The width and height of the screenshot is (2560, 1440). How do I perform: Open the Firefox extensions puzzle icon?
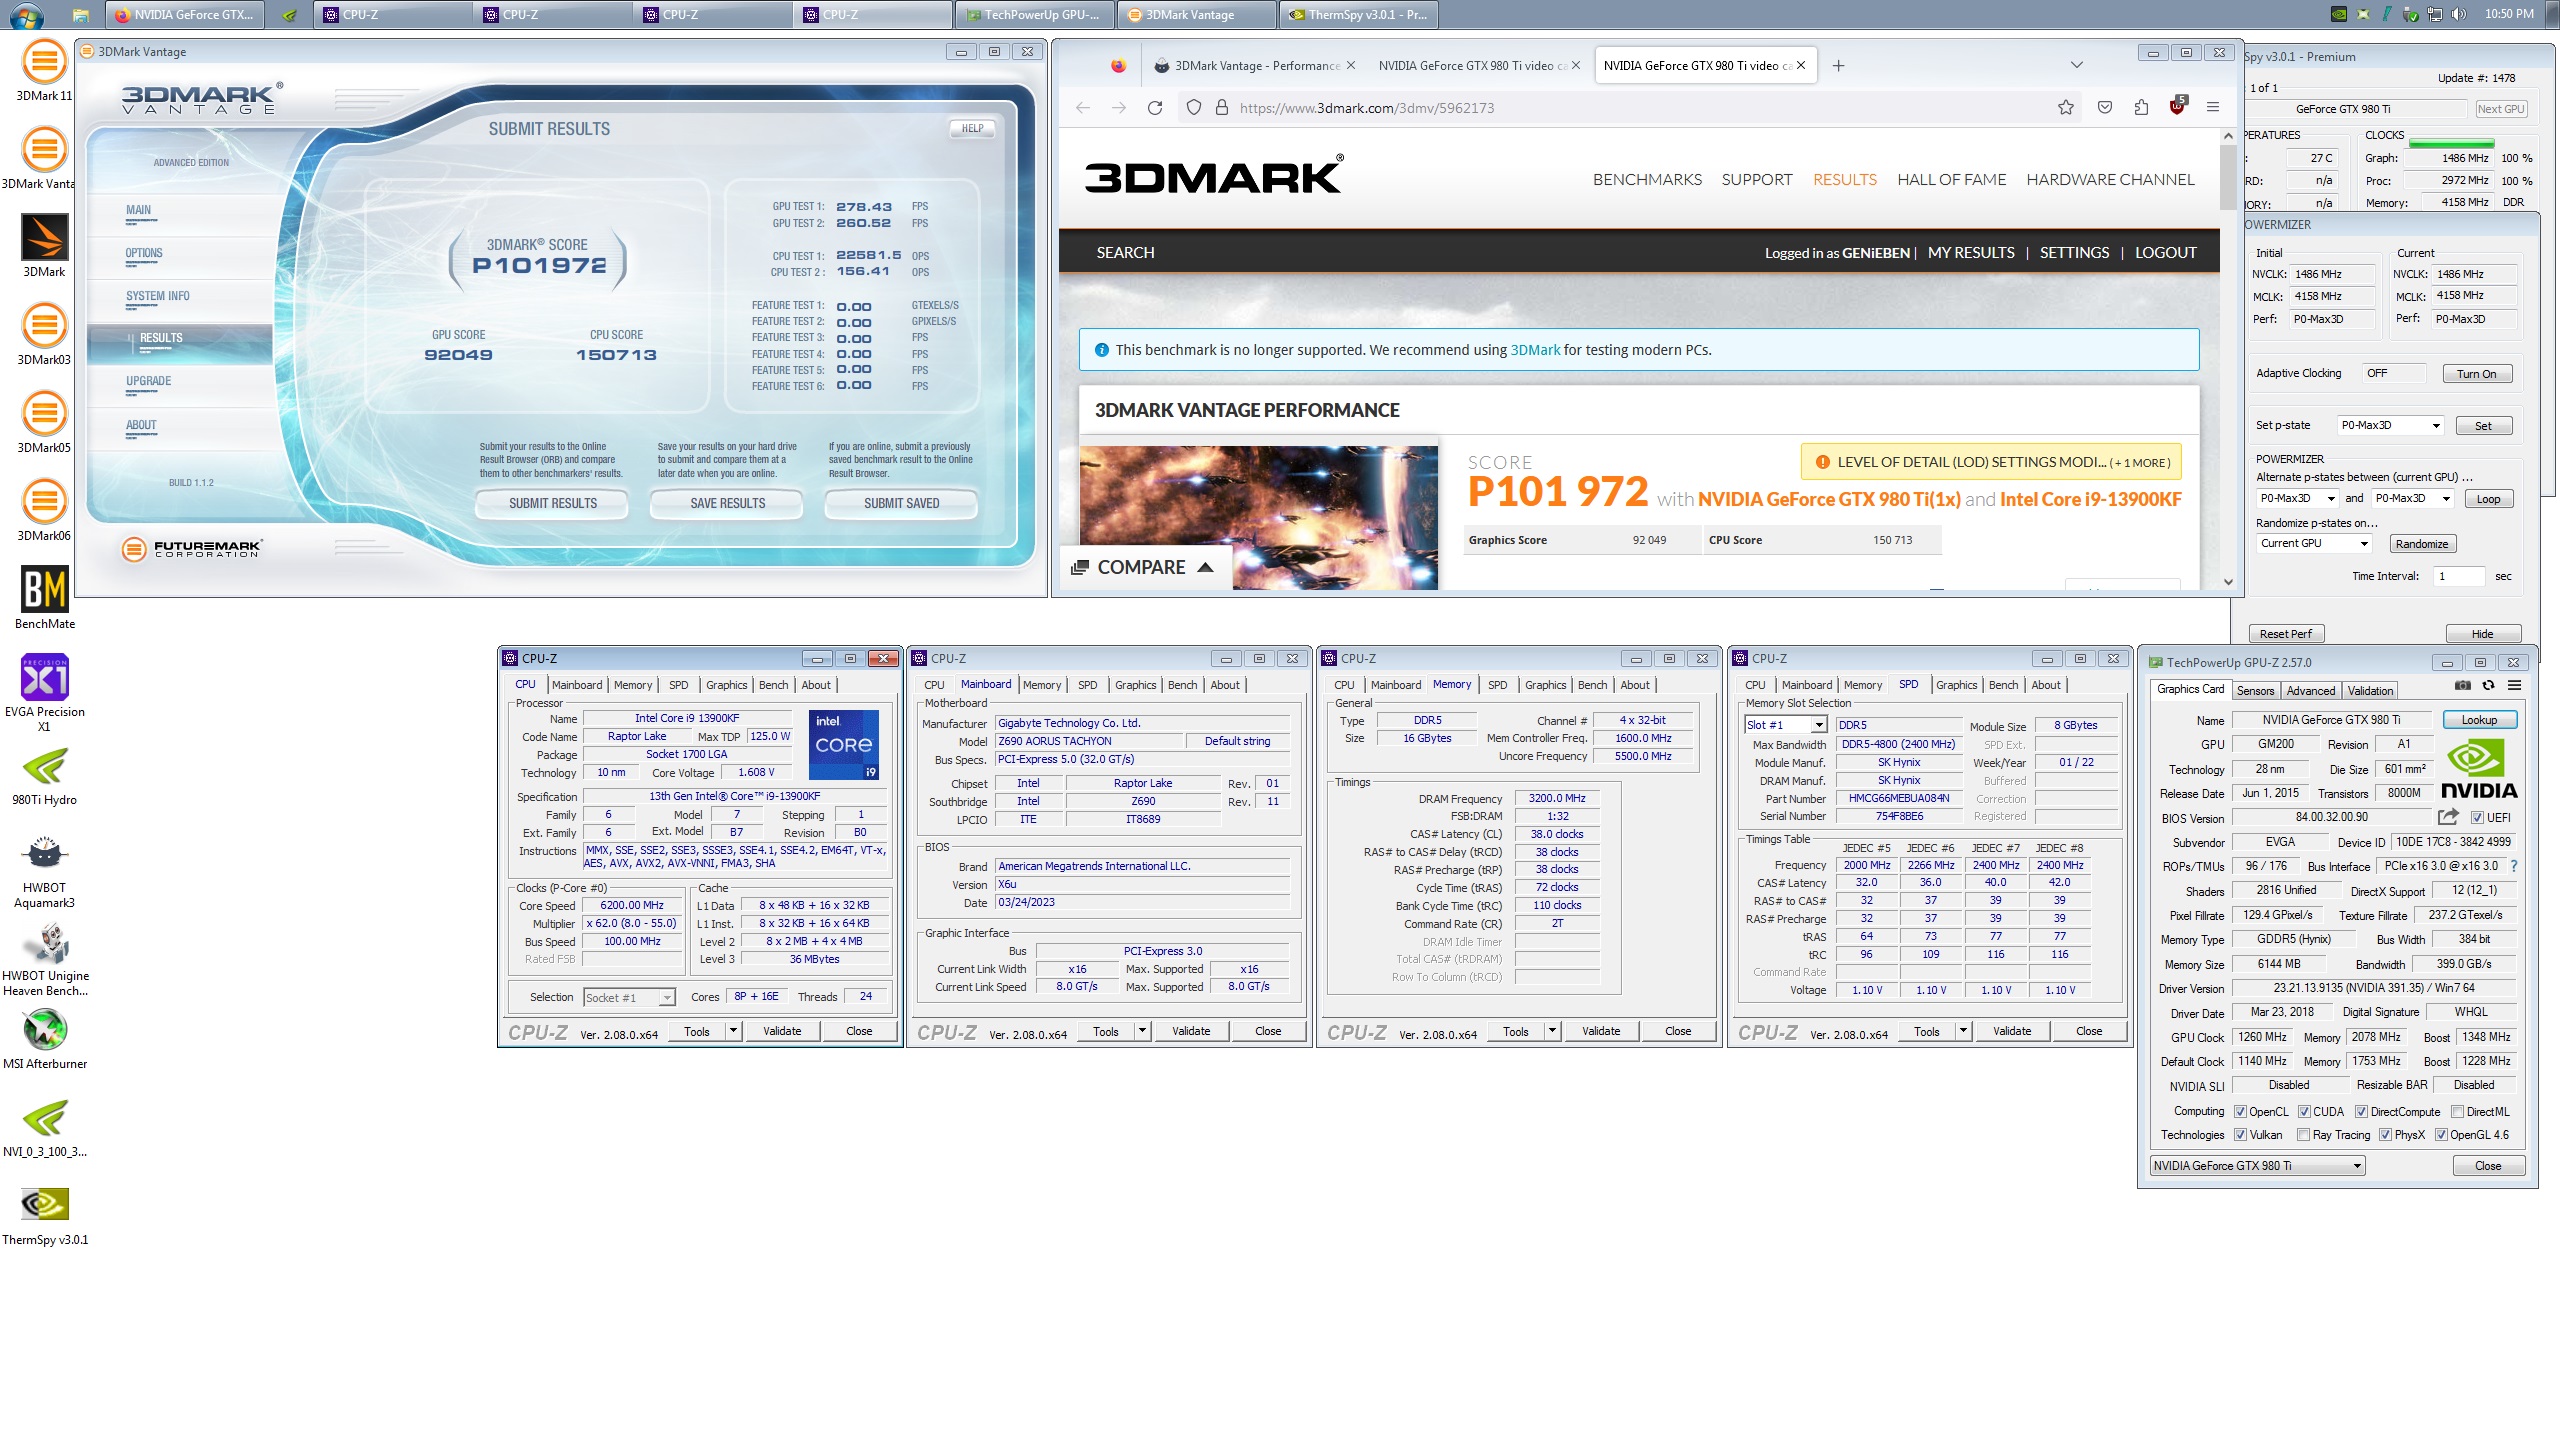[x=2141, y=108]
